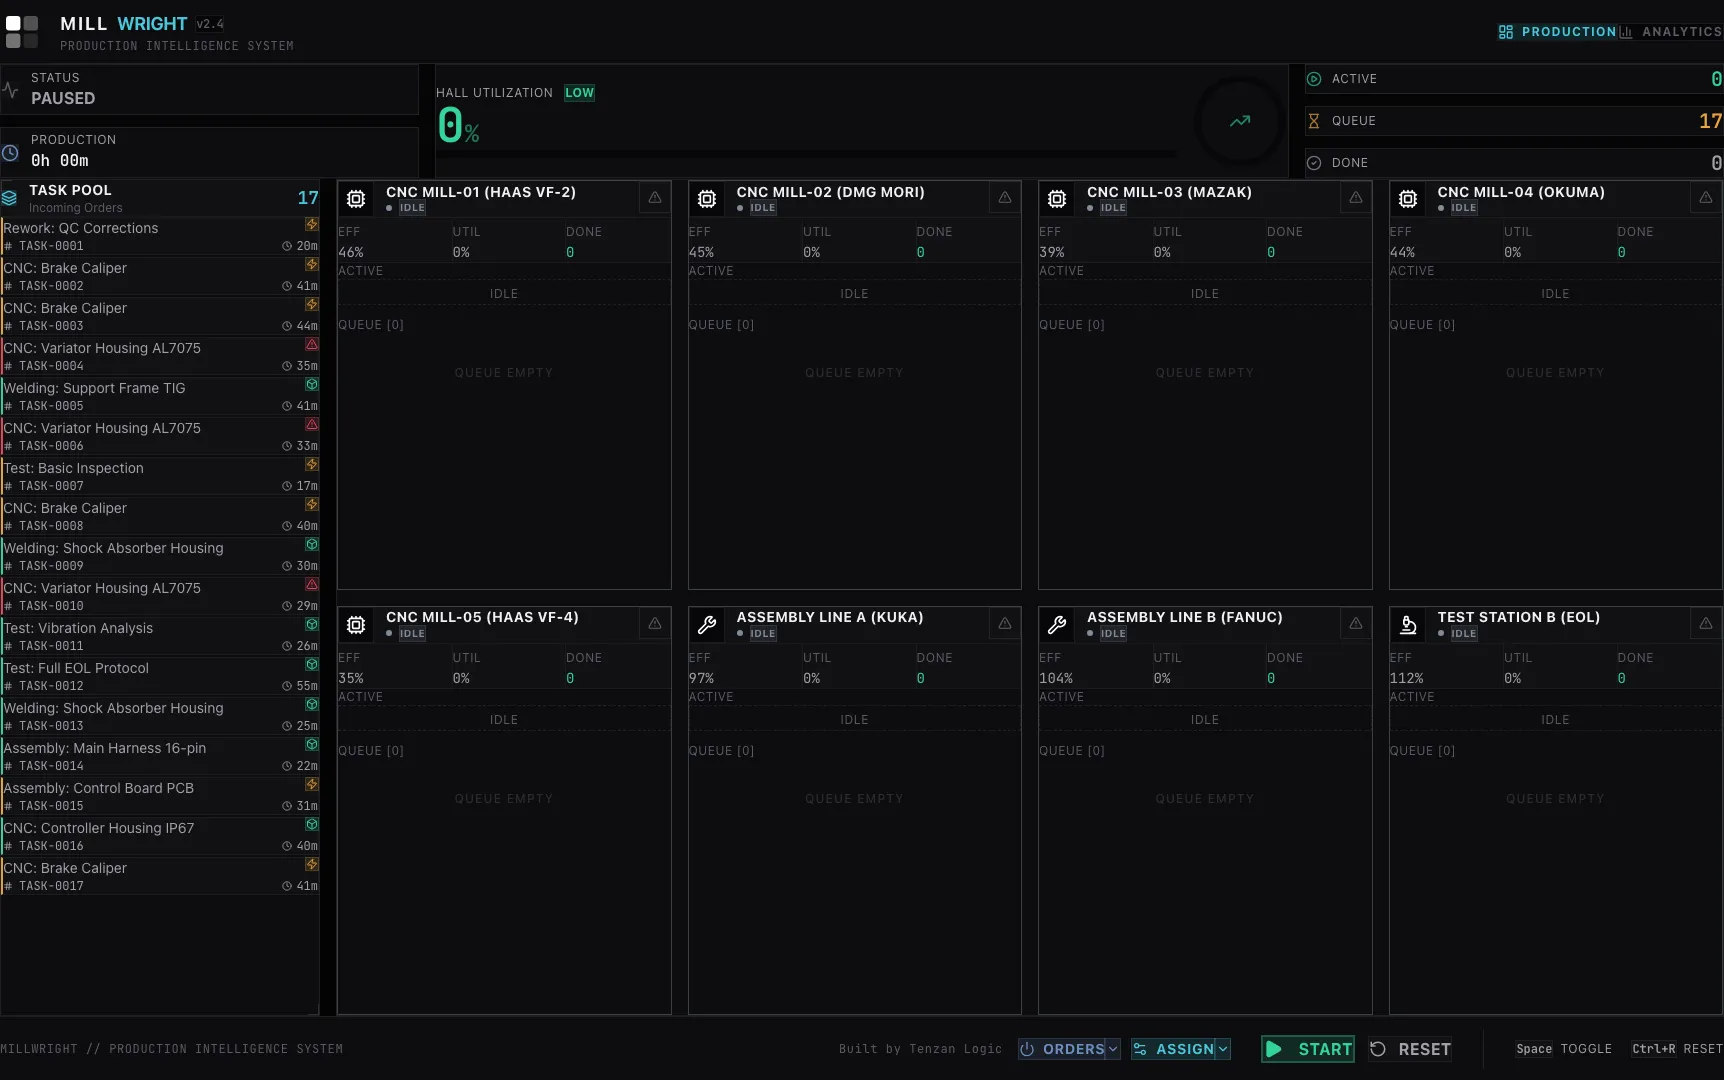Screen dimensions: 1724x1080
Task: Select task Rework: QC Corrections TASK-0001
Action: point(160,236)
